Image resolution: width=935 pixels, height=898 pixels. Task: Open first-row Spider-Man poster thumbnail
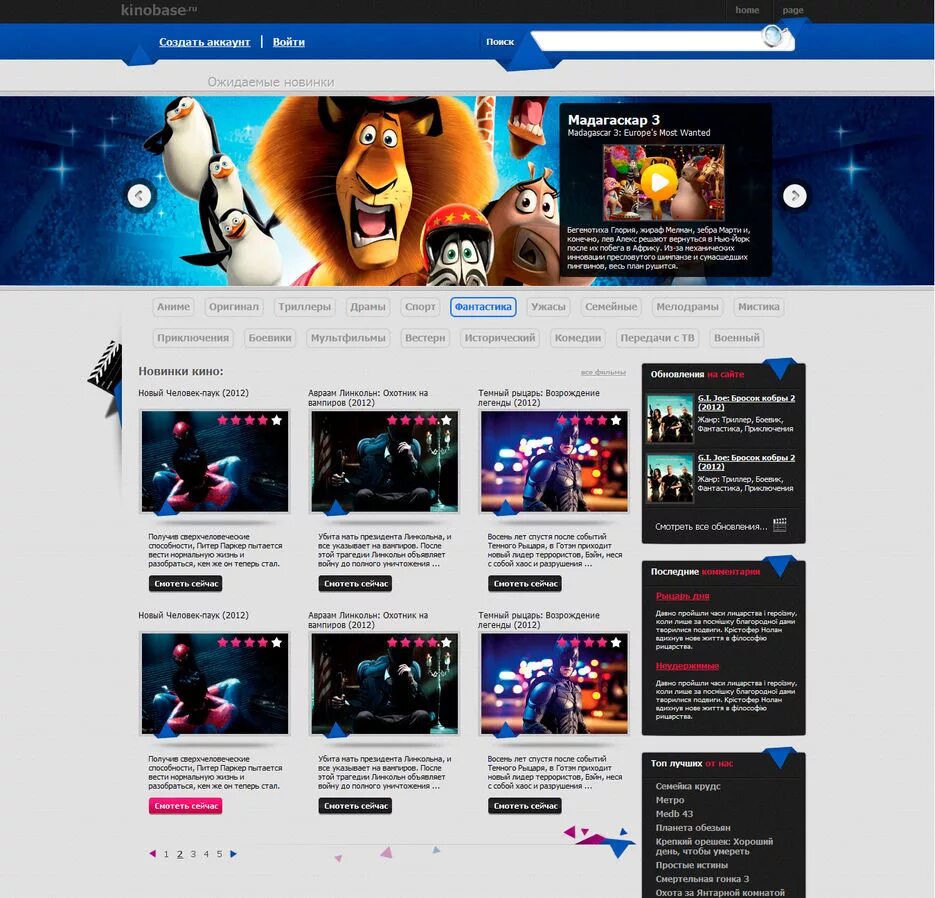click(215, 461)
